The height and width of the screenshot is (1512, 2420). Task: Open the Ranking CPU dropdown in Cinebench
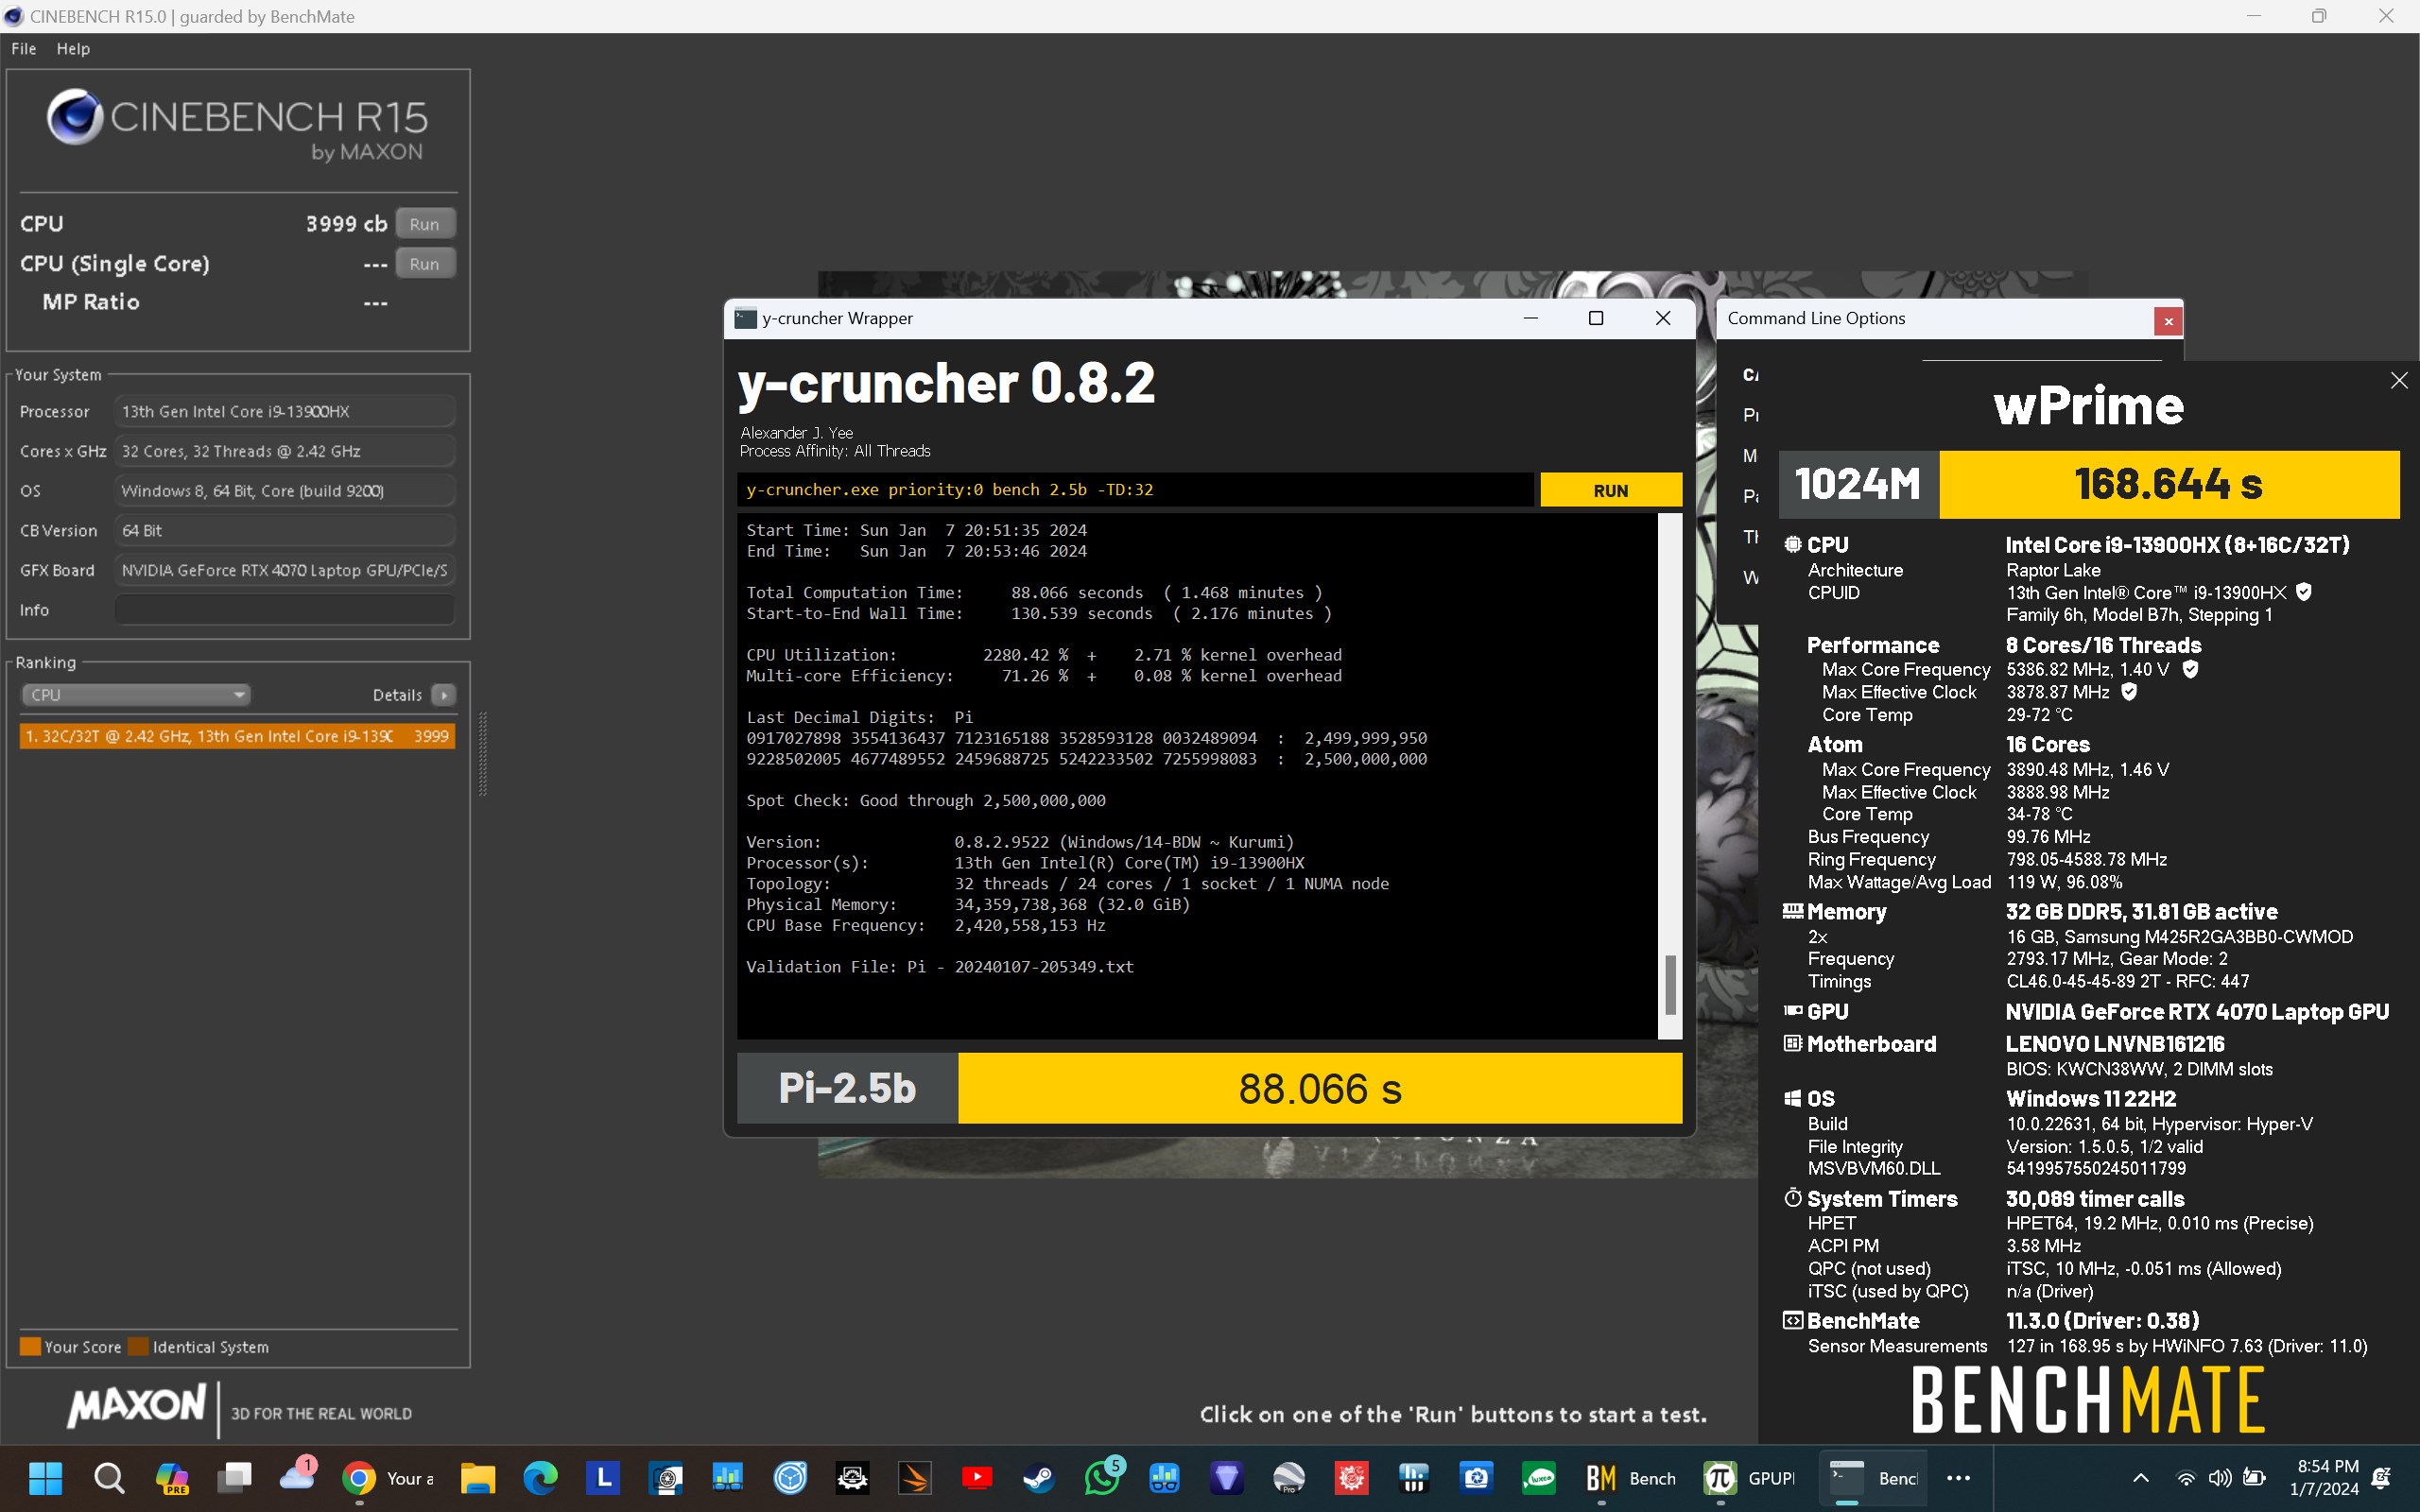[x=135, y=694]
